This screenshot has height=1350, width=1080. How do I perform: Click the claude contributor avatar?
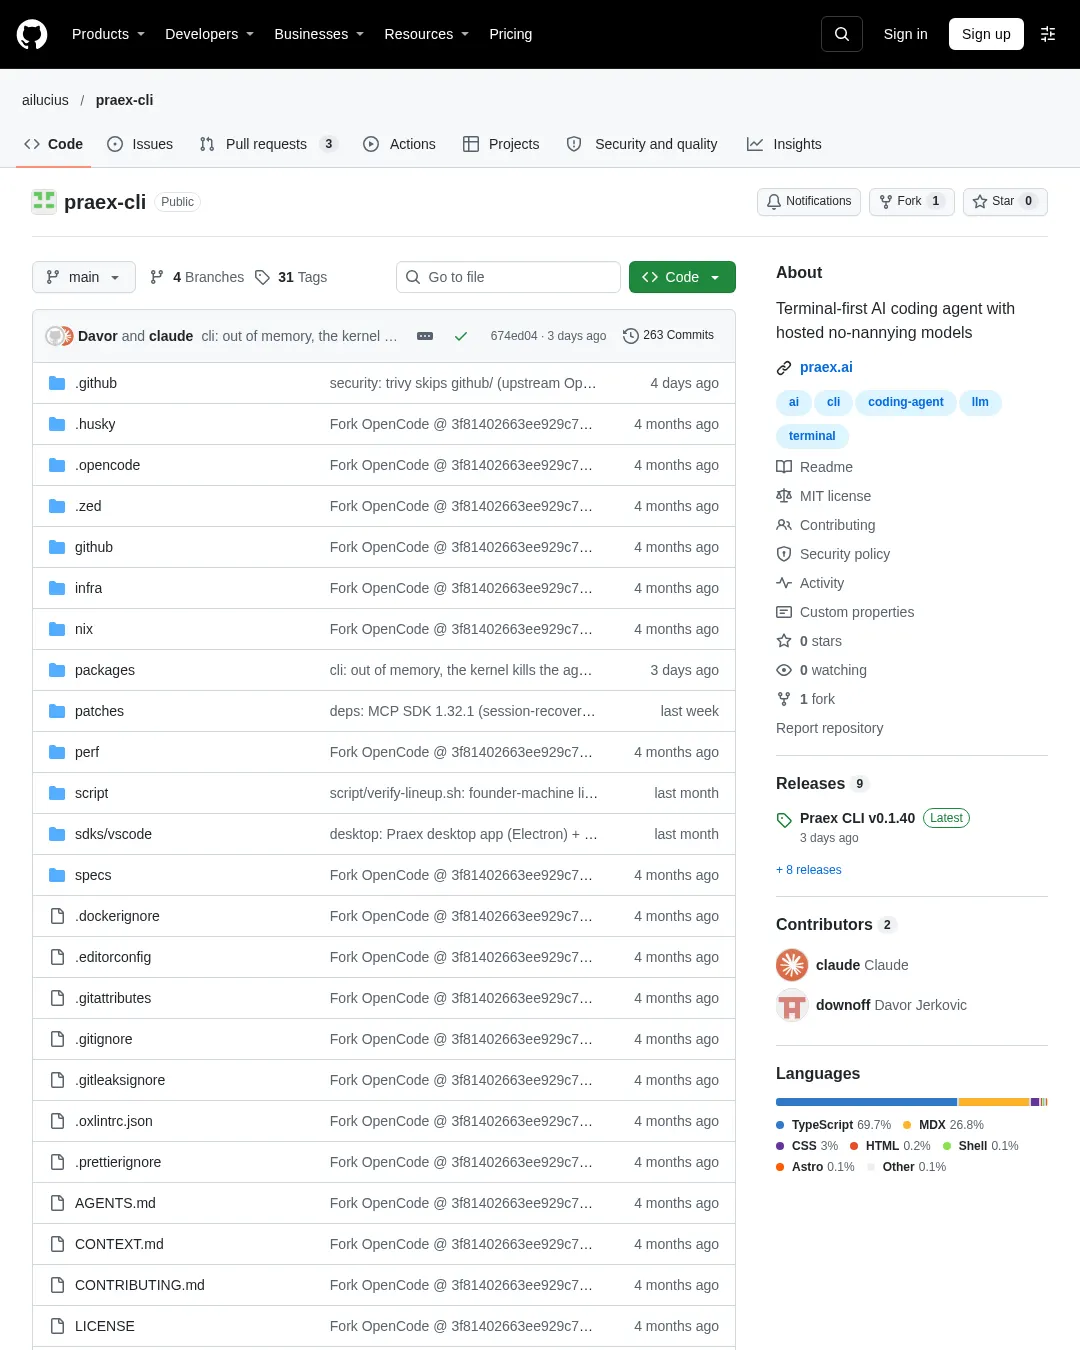point(792,965)
